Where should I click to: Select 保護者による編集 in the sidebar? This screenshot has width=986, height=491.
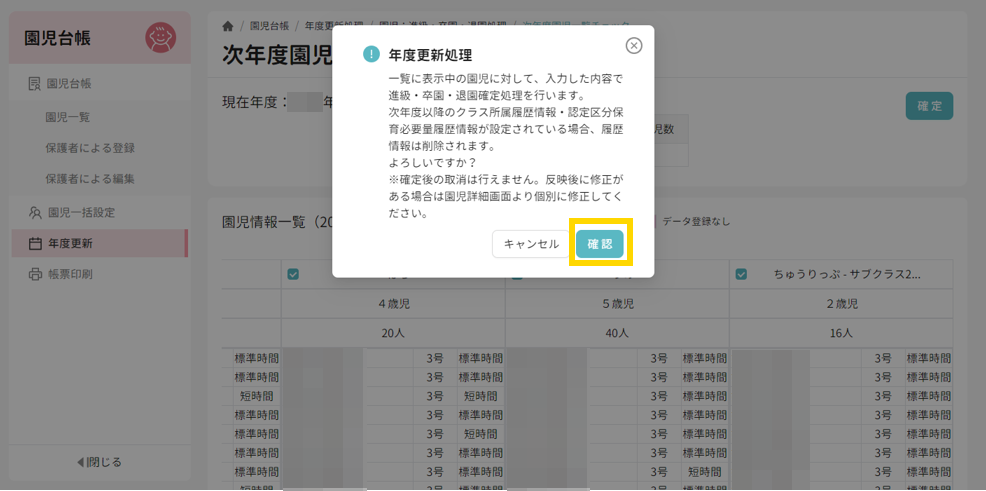(90, 179)
